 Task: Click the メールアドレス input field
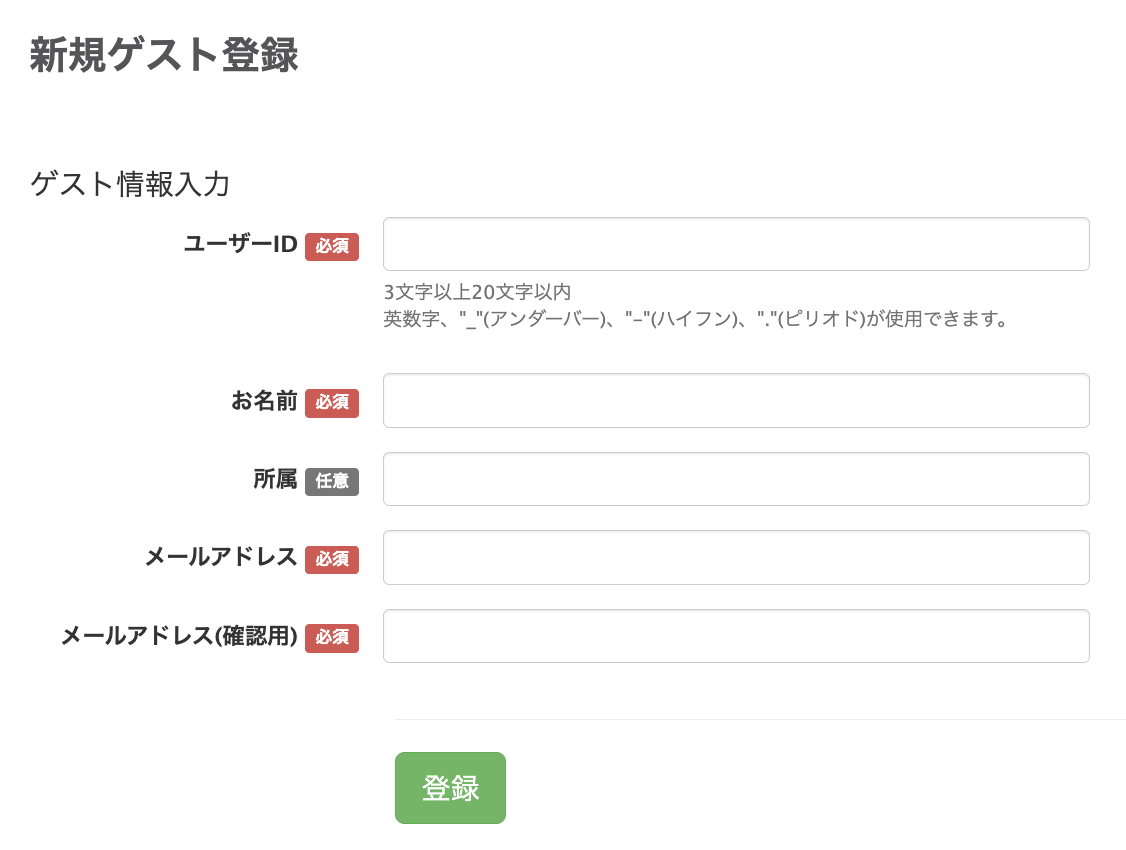(x=736, y=557)
